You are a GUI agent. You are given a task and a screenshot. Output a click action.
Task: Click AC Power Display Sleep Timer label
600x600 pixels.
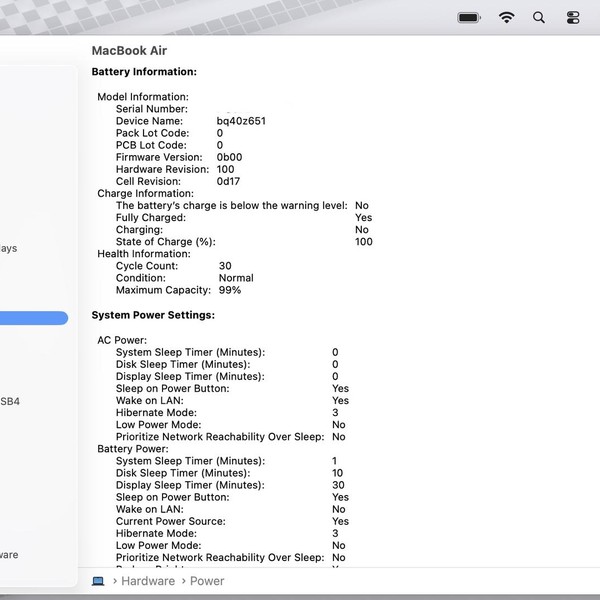point(190,377)
